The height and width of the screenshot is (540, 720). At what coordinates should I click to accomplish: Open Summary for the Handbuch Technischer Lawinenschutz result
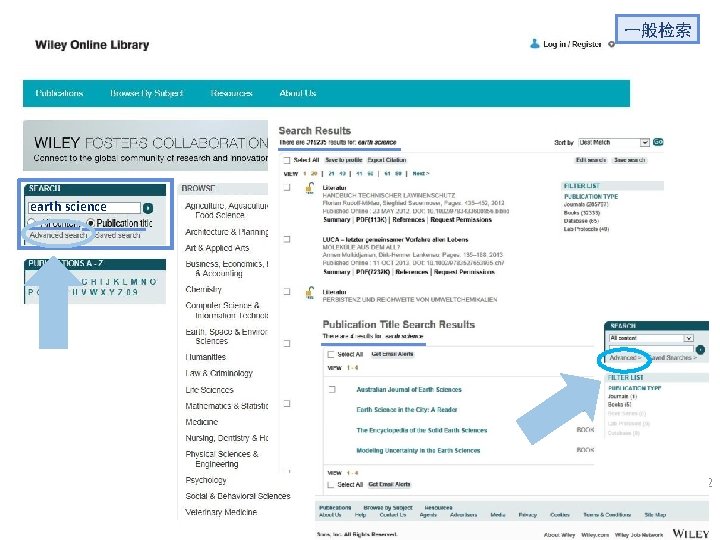[x=337, y=220]
